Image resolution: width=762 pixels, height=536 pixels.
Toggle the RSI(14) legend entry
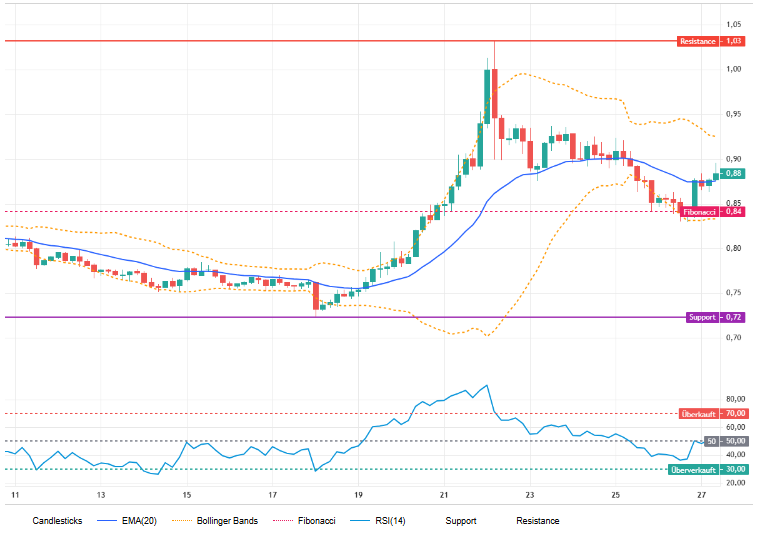[x=390, y=521]
